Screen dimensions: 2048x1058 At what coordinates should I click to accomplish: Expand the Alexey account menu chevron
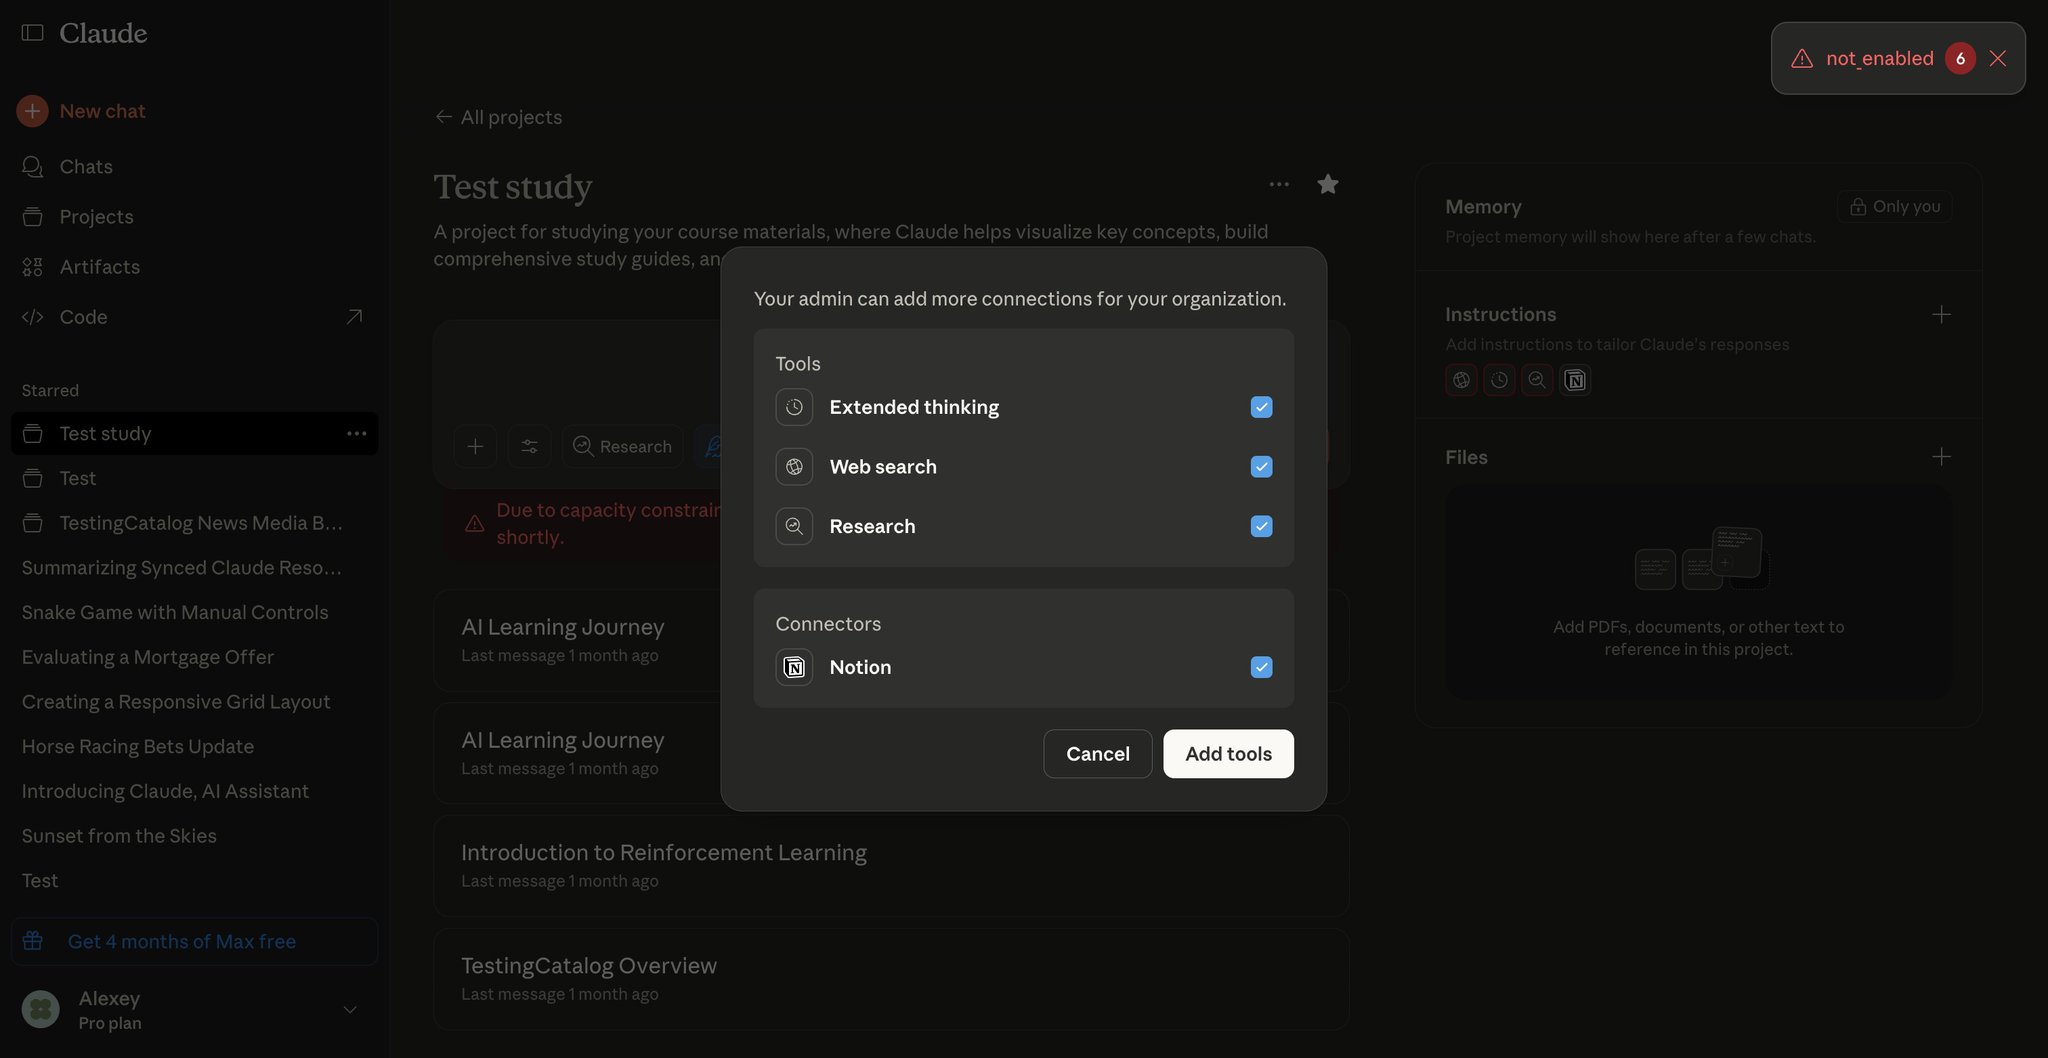[350, 1010]
